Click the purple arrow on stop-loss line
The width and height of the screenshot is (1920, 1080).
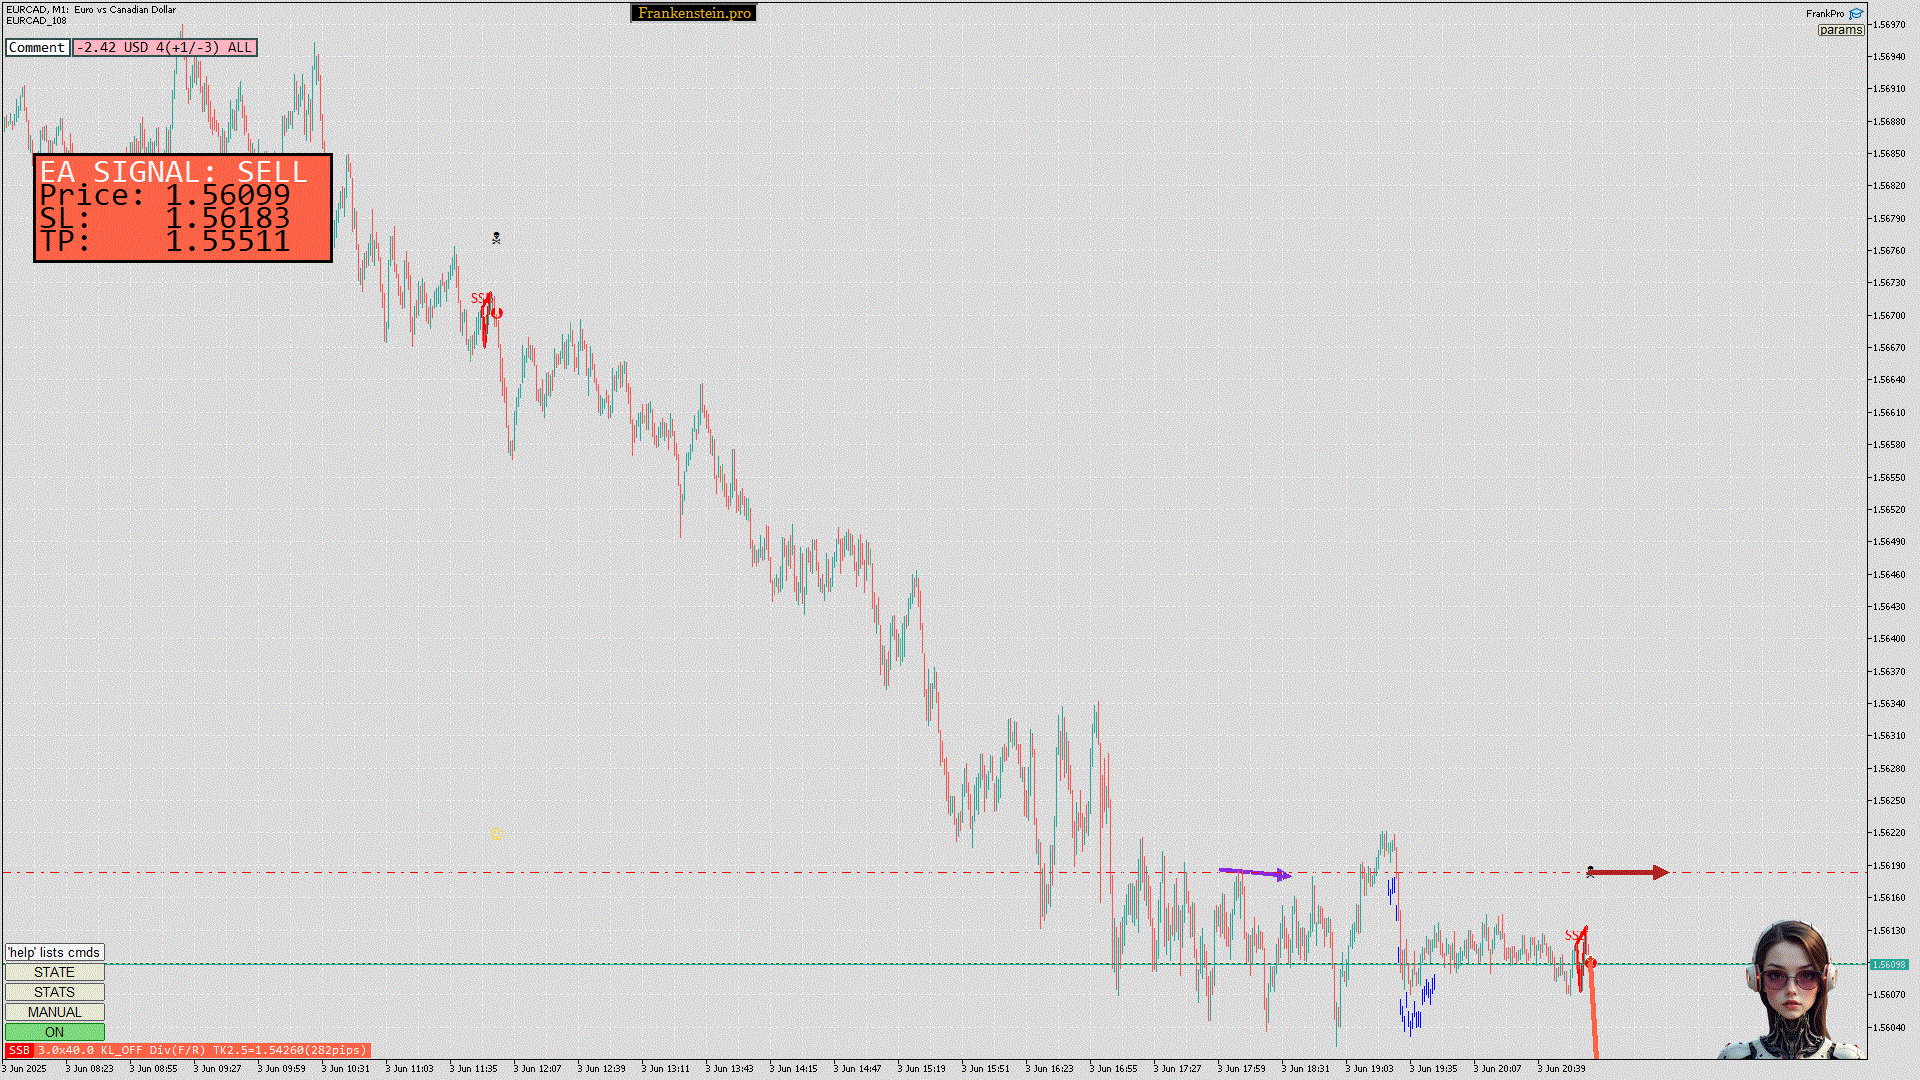click(1255, 874)
